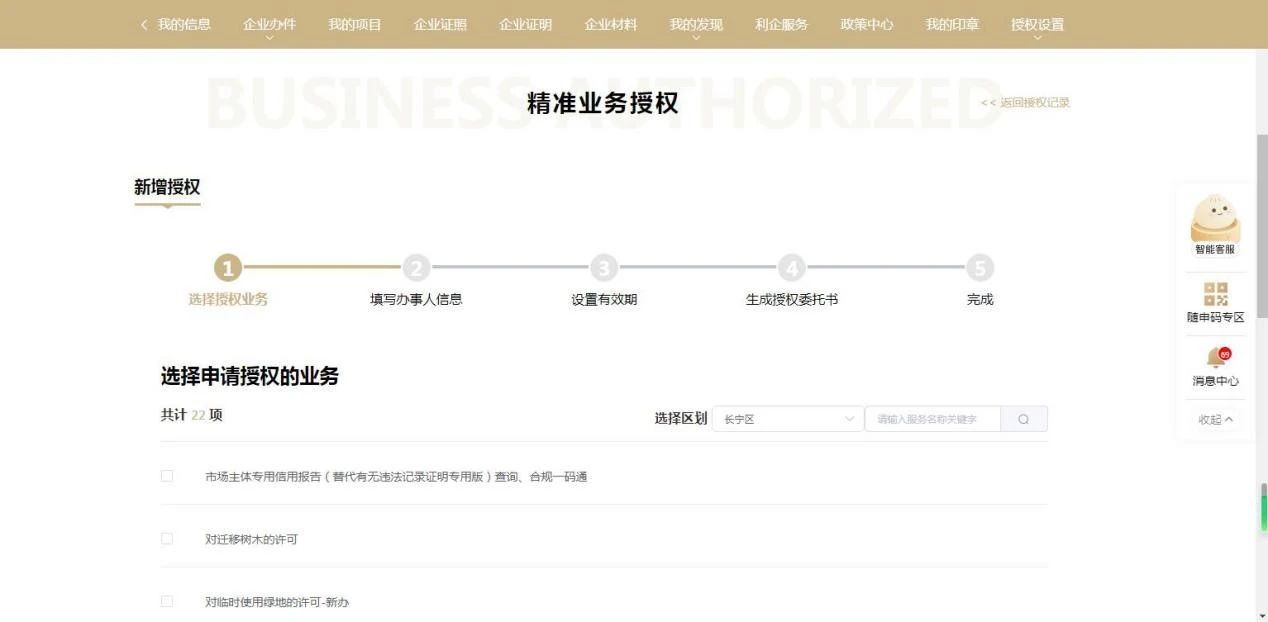This screenshot has height=622, width=1268.
Task: Click the page vertical scrollbar thumb
Action: pyautogui.click(x=1261, y=225)
